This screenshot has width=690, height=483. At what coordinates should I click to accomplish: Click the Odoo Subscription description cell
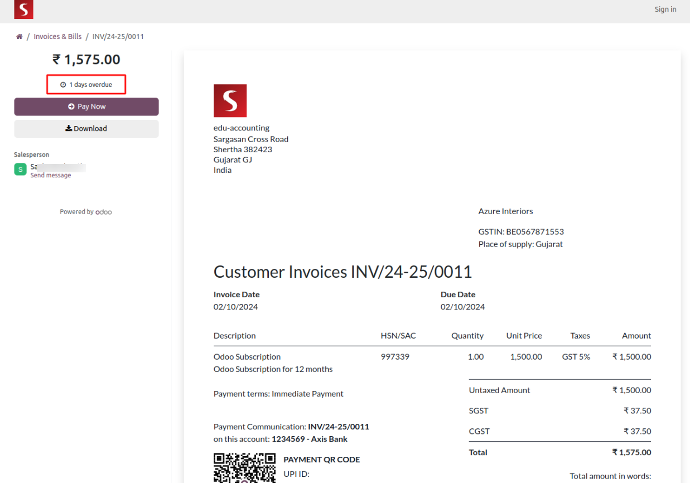[247, 357]
